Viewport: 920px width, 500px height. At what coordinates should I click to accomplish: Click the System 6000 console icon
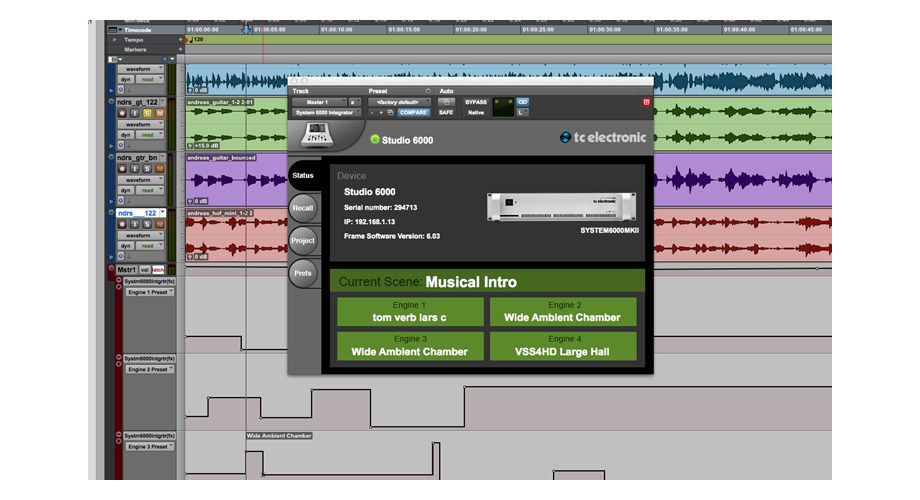pyautogui.click(x=317, y=136)
